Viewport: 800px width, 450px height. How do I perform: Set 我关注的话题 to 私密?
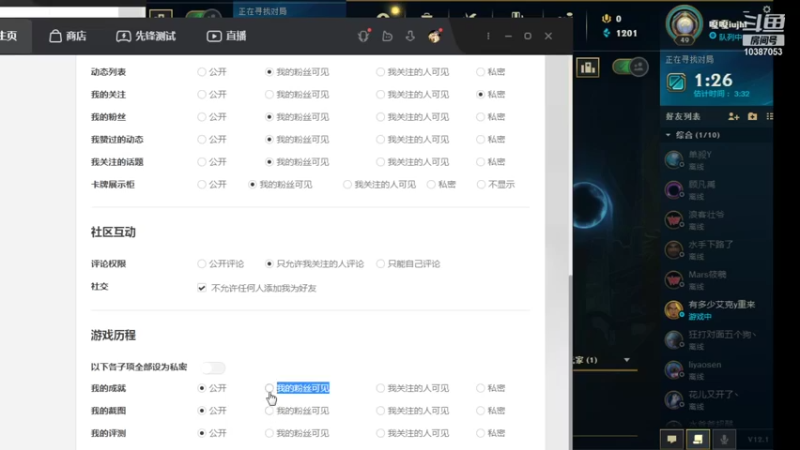coord(480,162)
